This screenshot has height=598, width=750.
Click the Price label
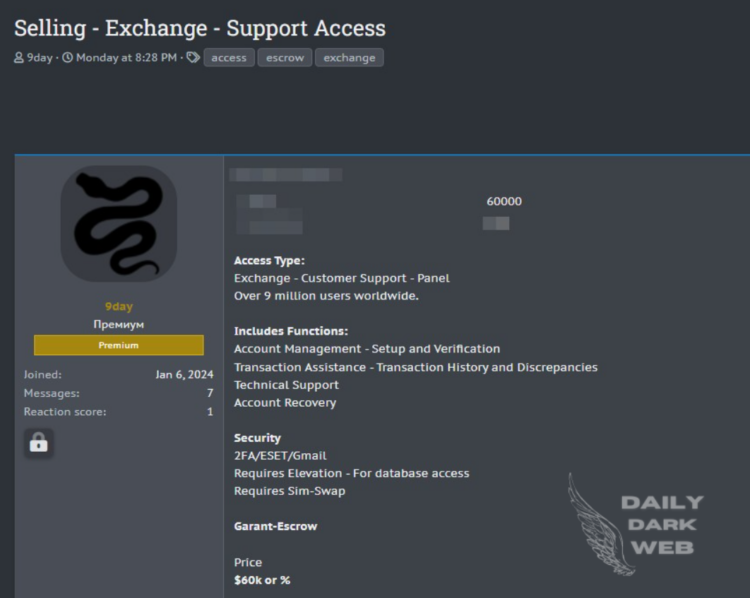pos(248,563)
